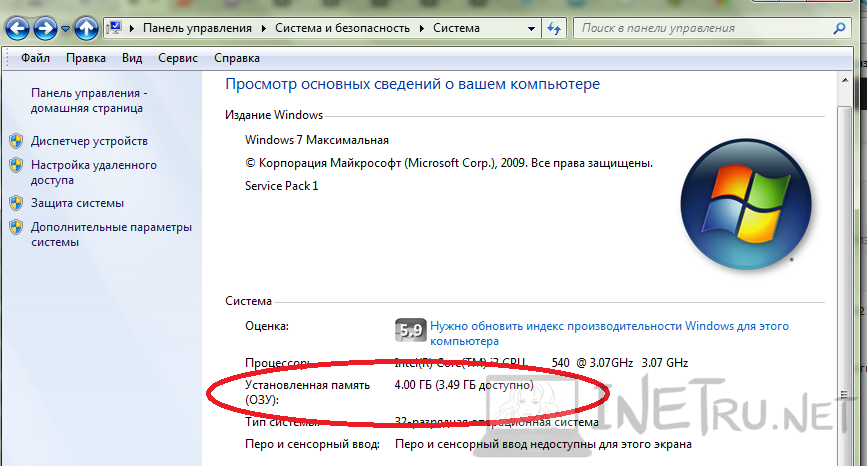
Task: Click shield icon beside Дополнительные параметры системы
Action: coord(16,227)
